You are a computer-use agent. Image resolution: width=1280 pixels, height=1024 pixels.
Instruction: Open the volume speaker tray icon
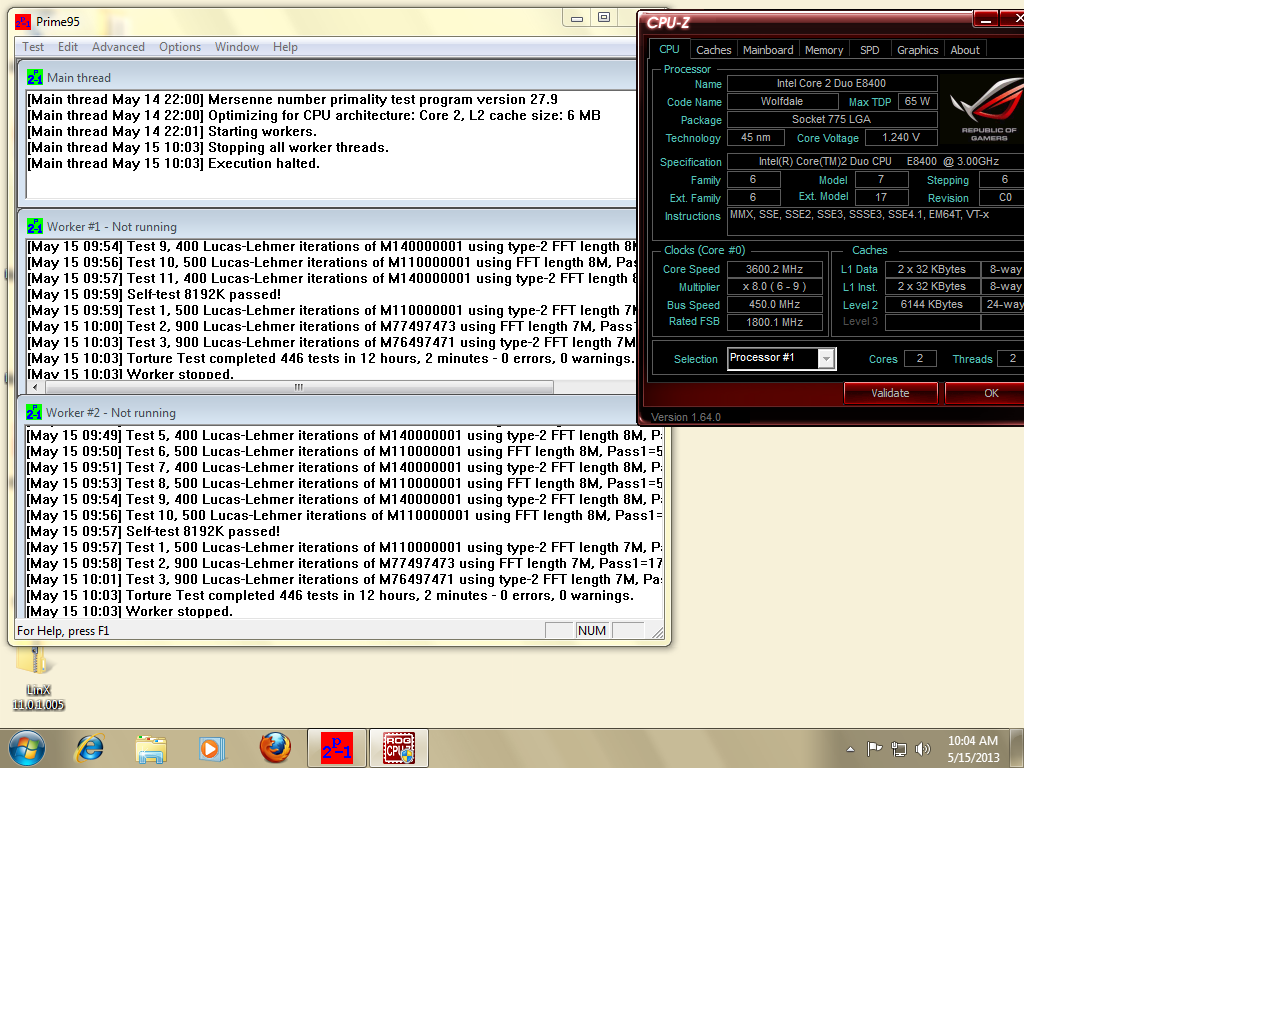(922, 749)
